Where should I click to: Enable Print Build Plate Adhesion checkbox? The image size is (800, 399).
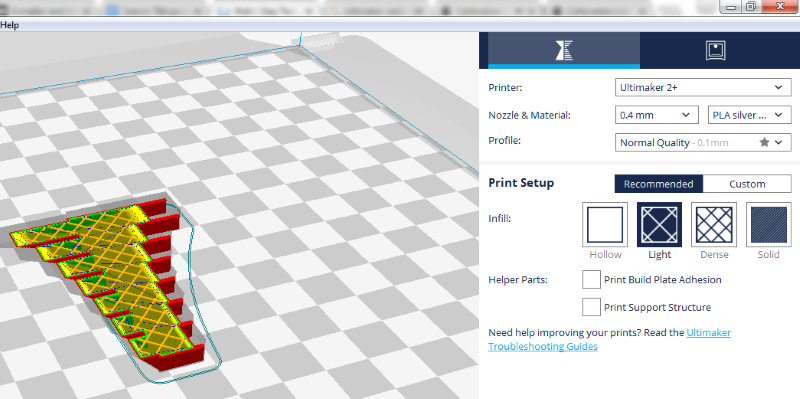(x=591, y=280)
